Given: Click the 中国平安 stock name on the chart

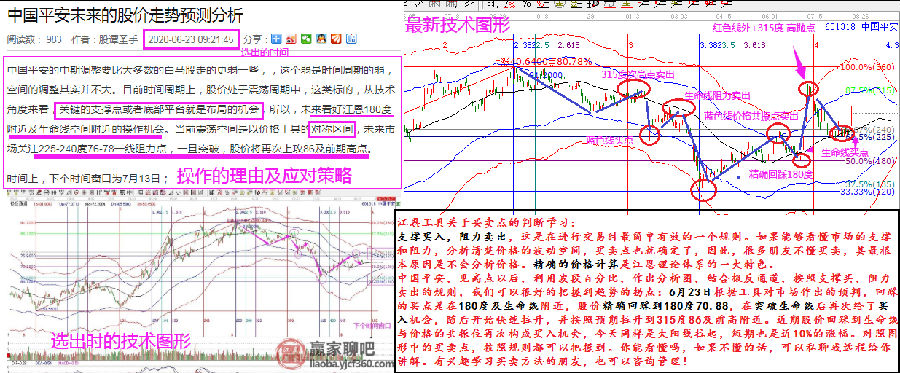Looking at the screenshot, I should pos(879,26).
